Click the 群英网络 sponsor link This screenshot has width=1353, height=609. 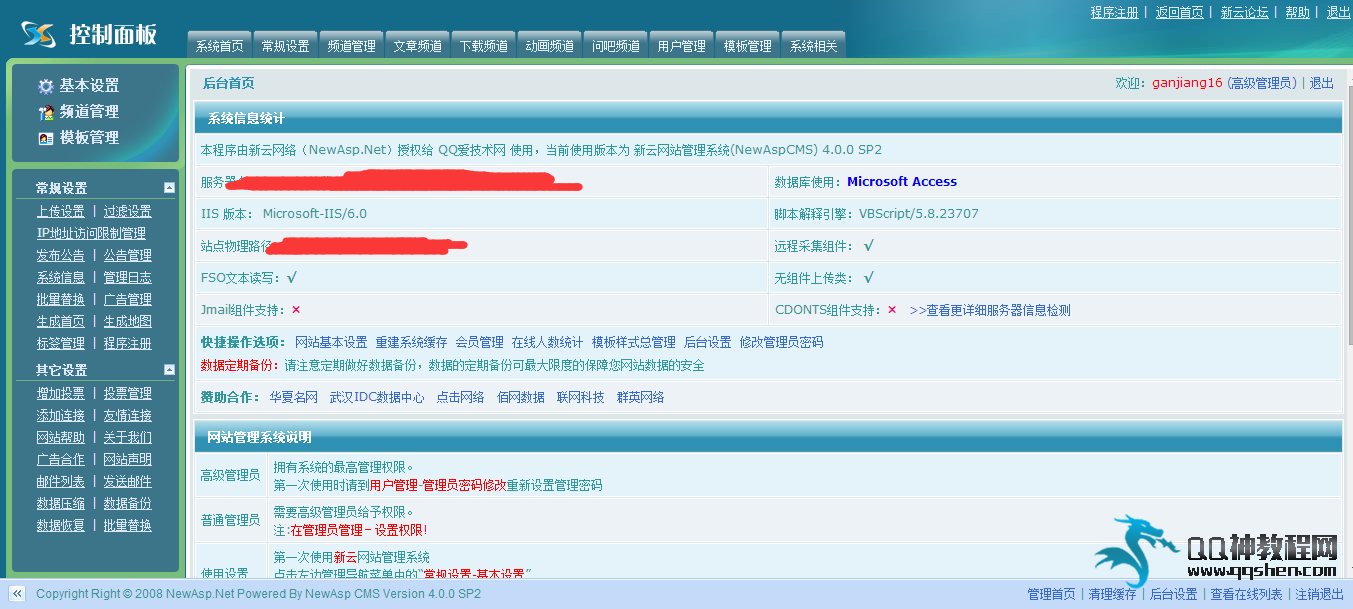click(641, 397)
